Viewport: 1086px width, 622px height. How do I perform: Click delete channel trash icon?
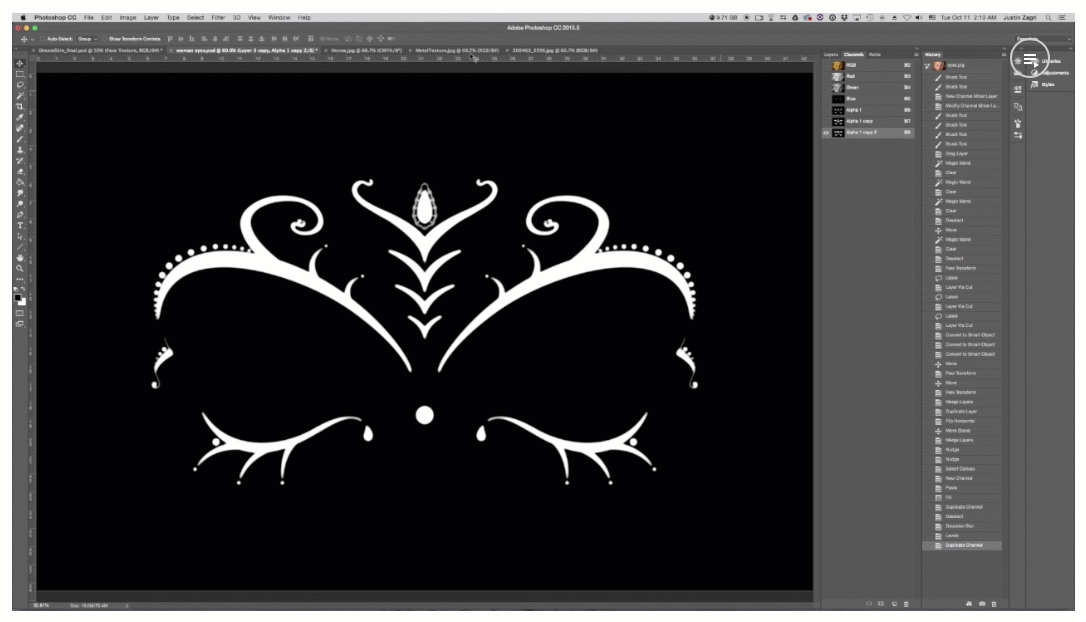pos(906,604)
